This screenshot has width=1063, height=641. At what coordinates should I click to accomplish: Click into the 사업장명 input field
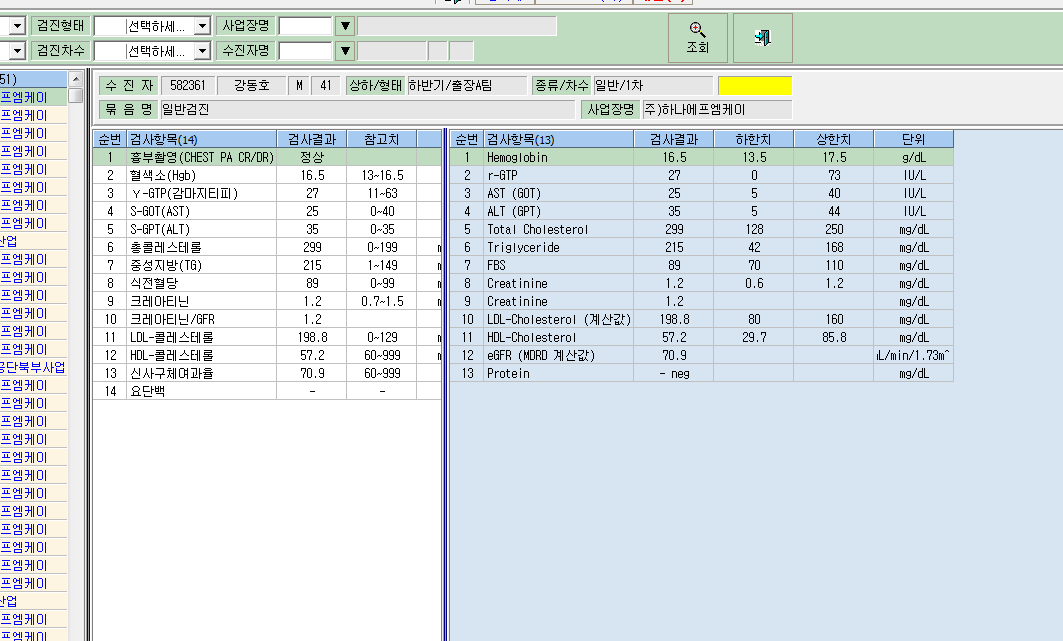[306, 26]
